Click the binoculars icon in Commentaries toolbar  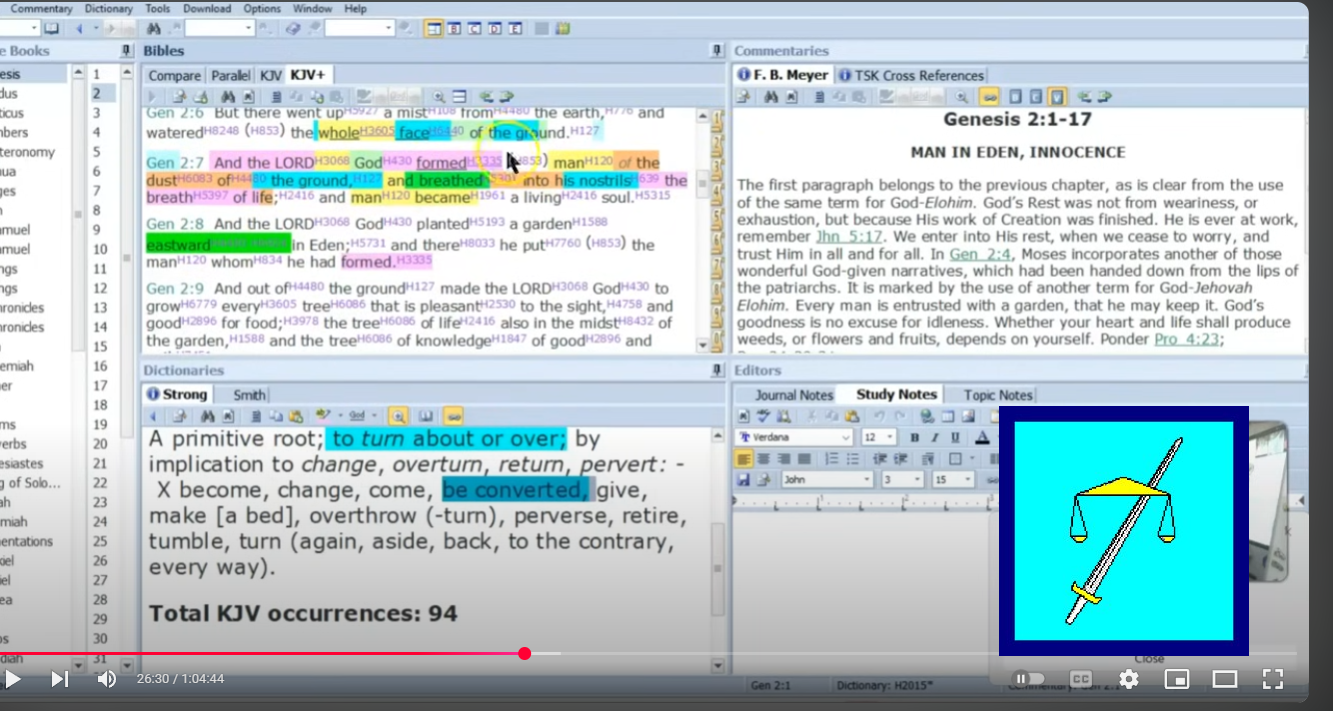point(771,97)
